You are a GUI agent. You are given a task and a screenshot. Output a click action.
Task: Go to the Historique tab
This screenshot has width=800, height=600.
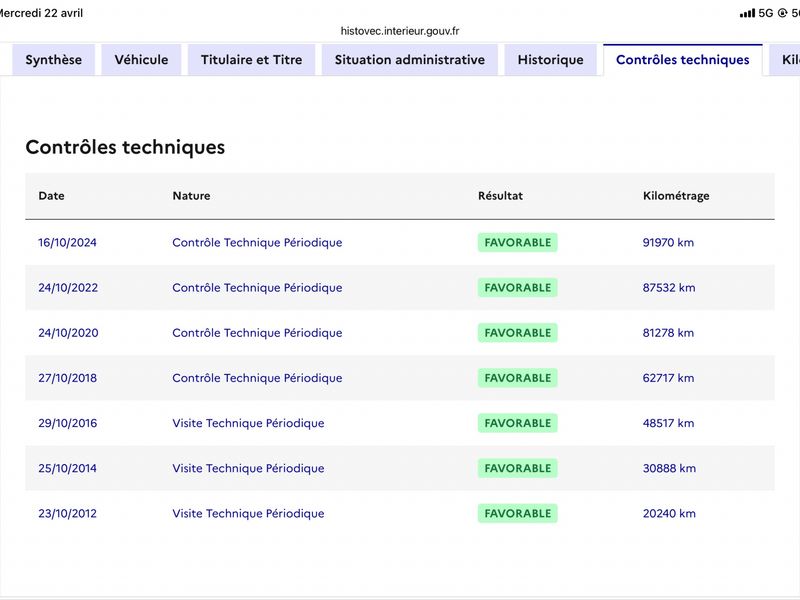click(551, 60)
